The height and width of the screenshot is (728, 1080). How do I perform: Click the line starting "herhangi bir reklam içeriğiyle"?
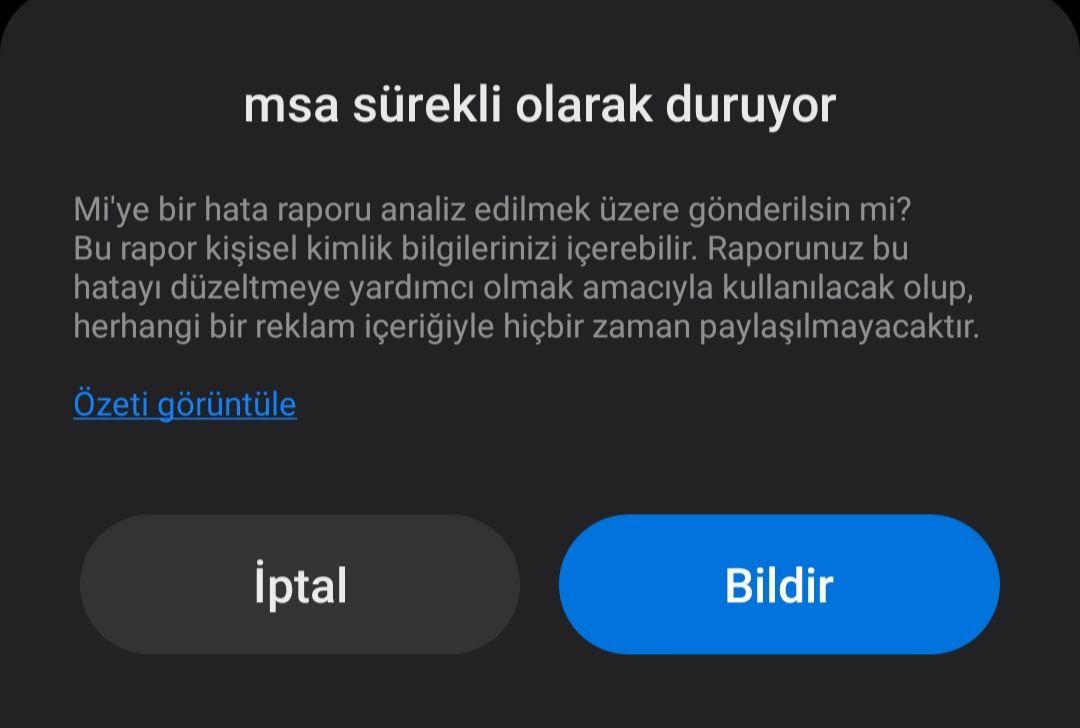pyautogui.click(x=526, y=326)
